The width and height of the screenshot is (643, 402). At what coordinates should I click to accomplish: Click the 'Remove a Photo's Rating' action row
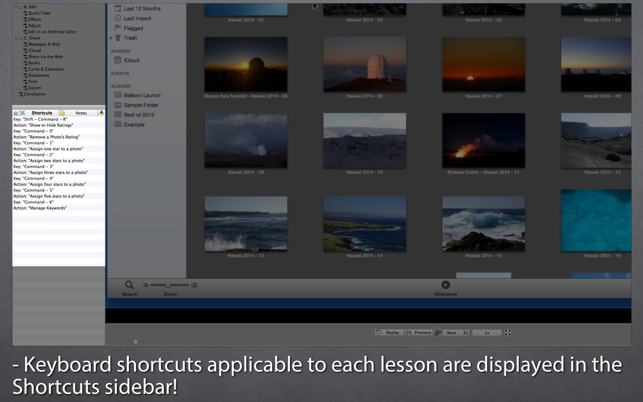click(x=59, y=137)
